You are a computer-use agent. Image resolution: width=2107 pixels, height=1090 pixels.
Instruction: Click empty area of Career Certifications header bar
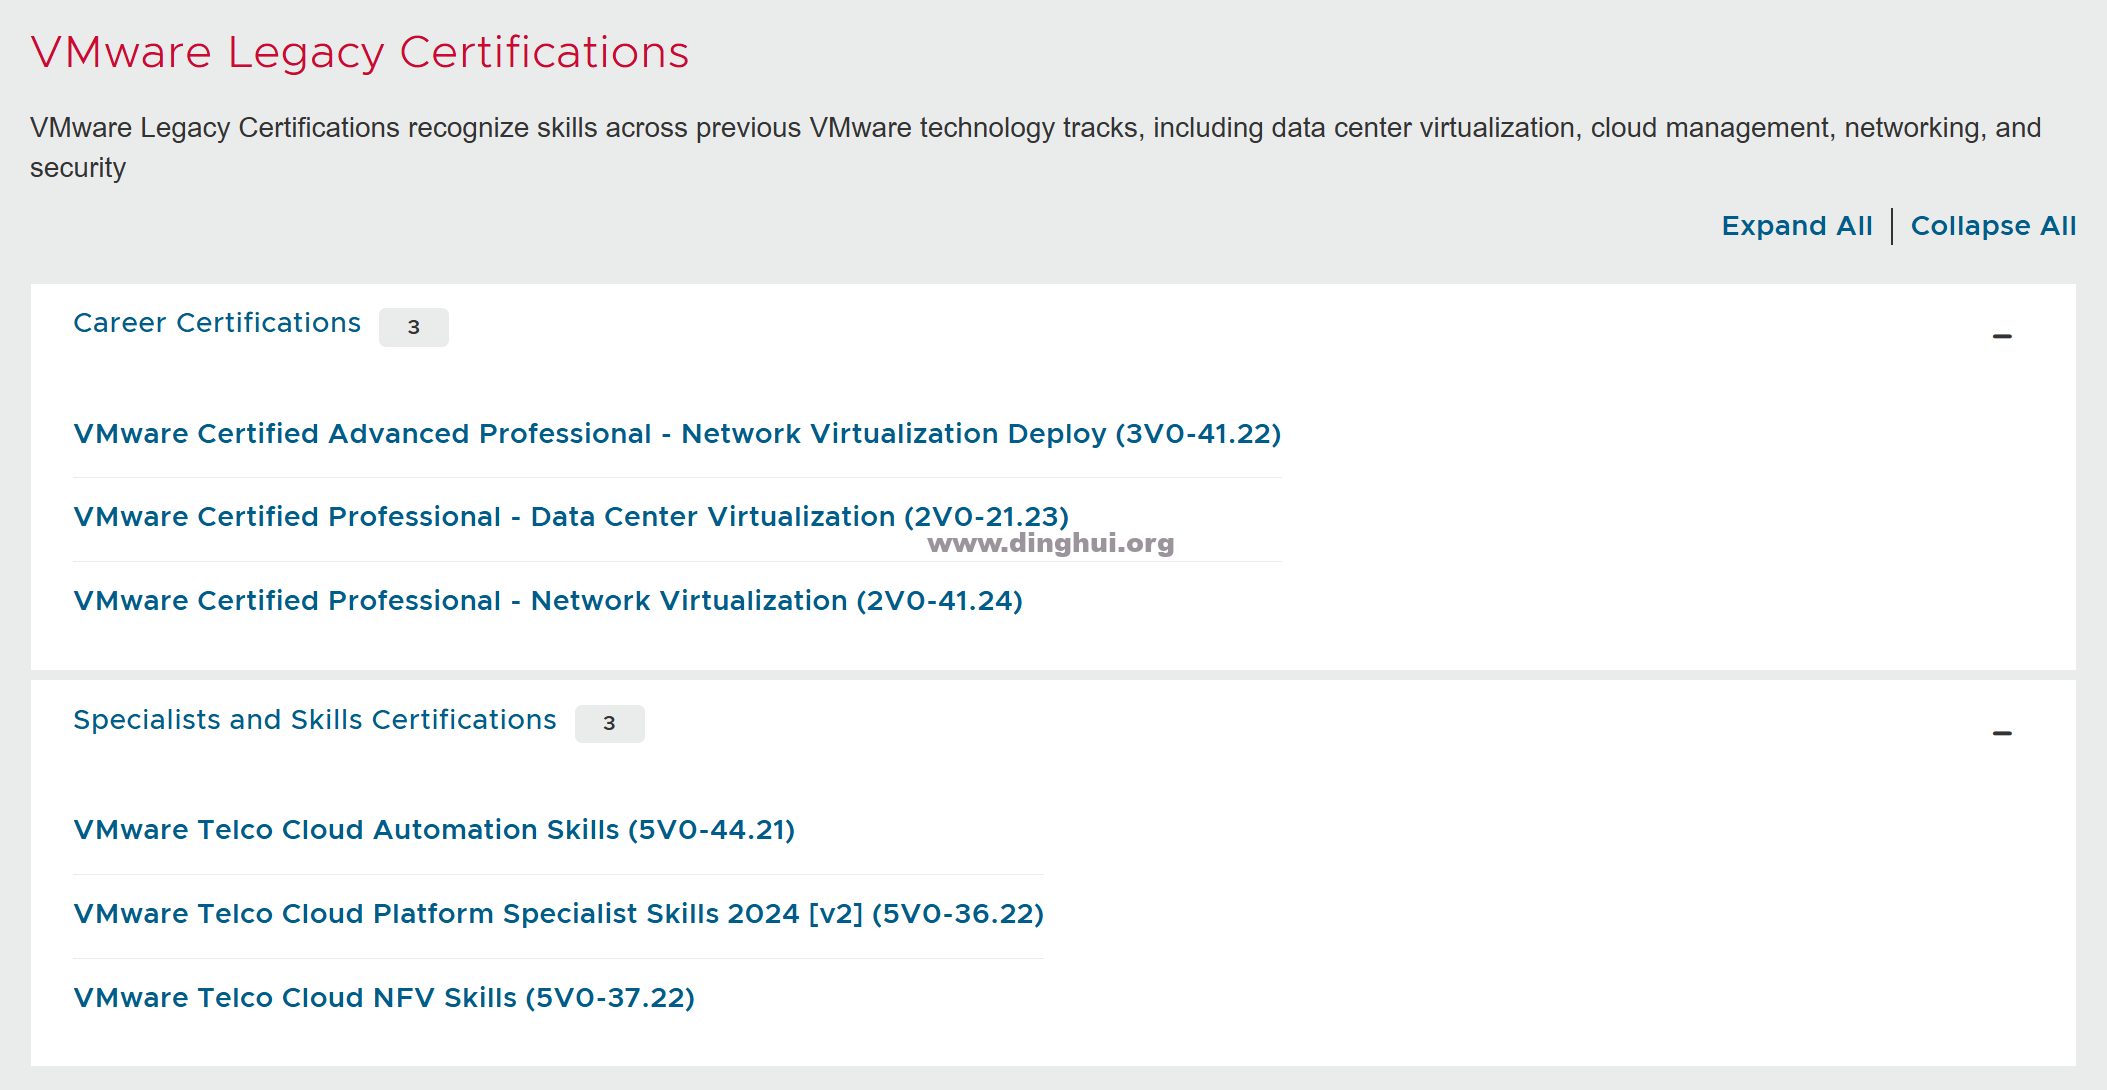click(1200, 330)
